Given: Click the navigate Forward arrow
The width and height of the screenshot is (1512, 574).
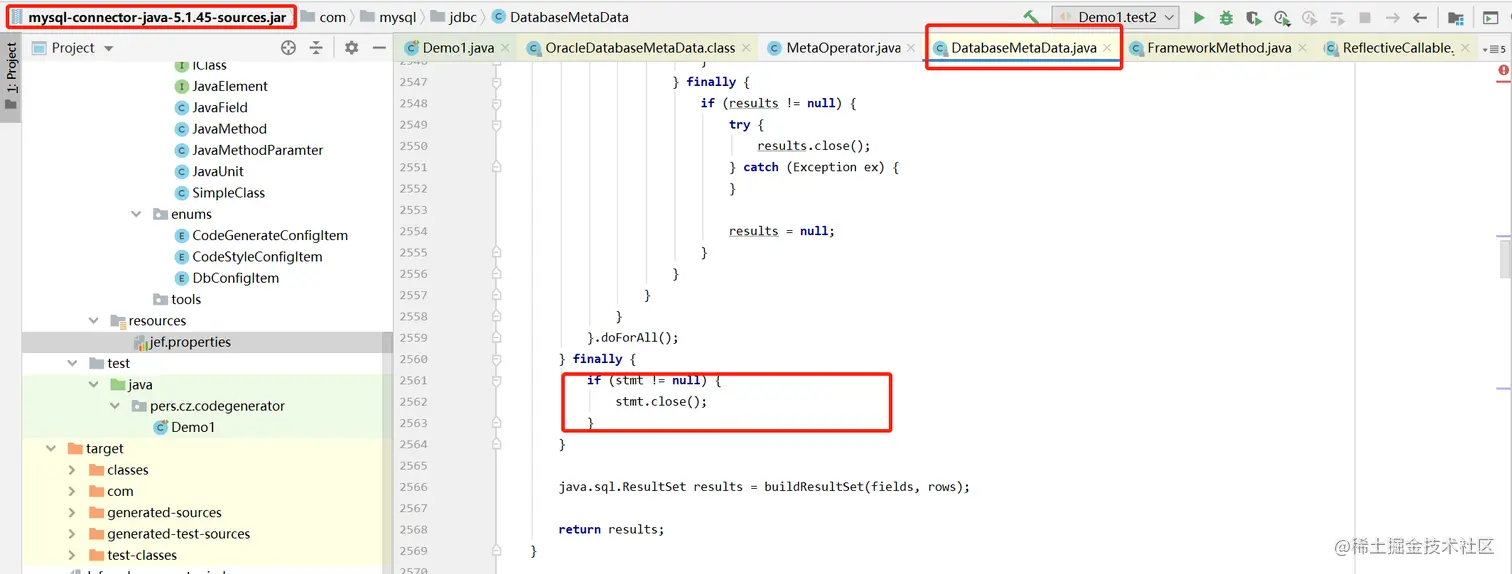Looking at the screenshot, I should pyautogui.click(x=1392, y=18).
